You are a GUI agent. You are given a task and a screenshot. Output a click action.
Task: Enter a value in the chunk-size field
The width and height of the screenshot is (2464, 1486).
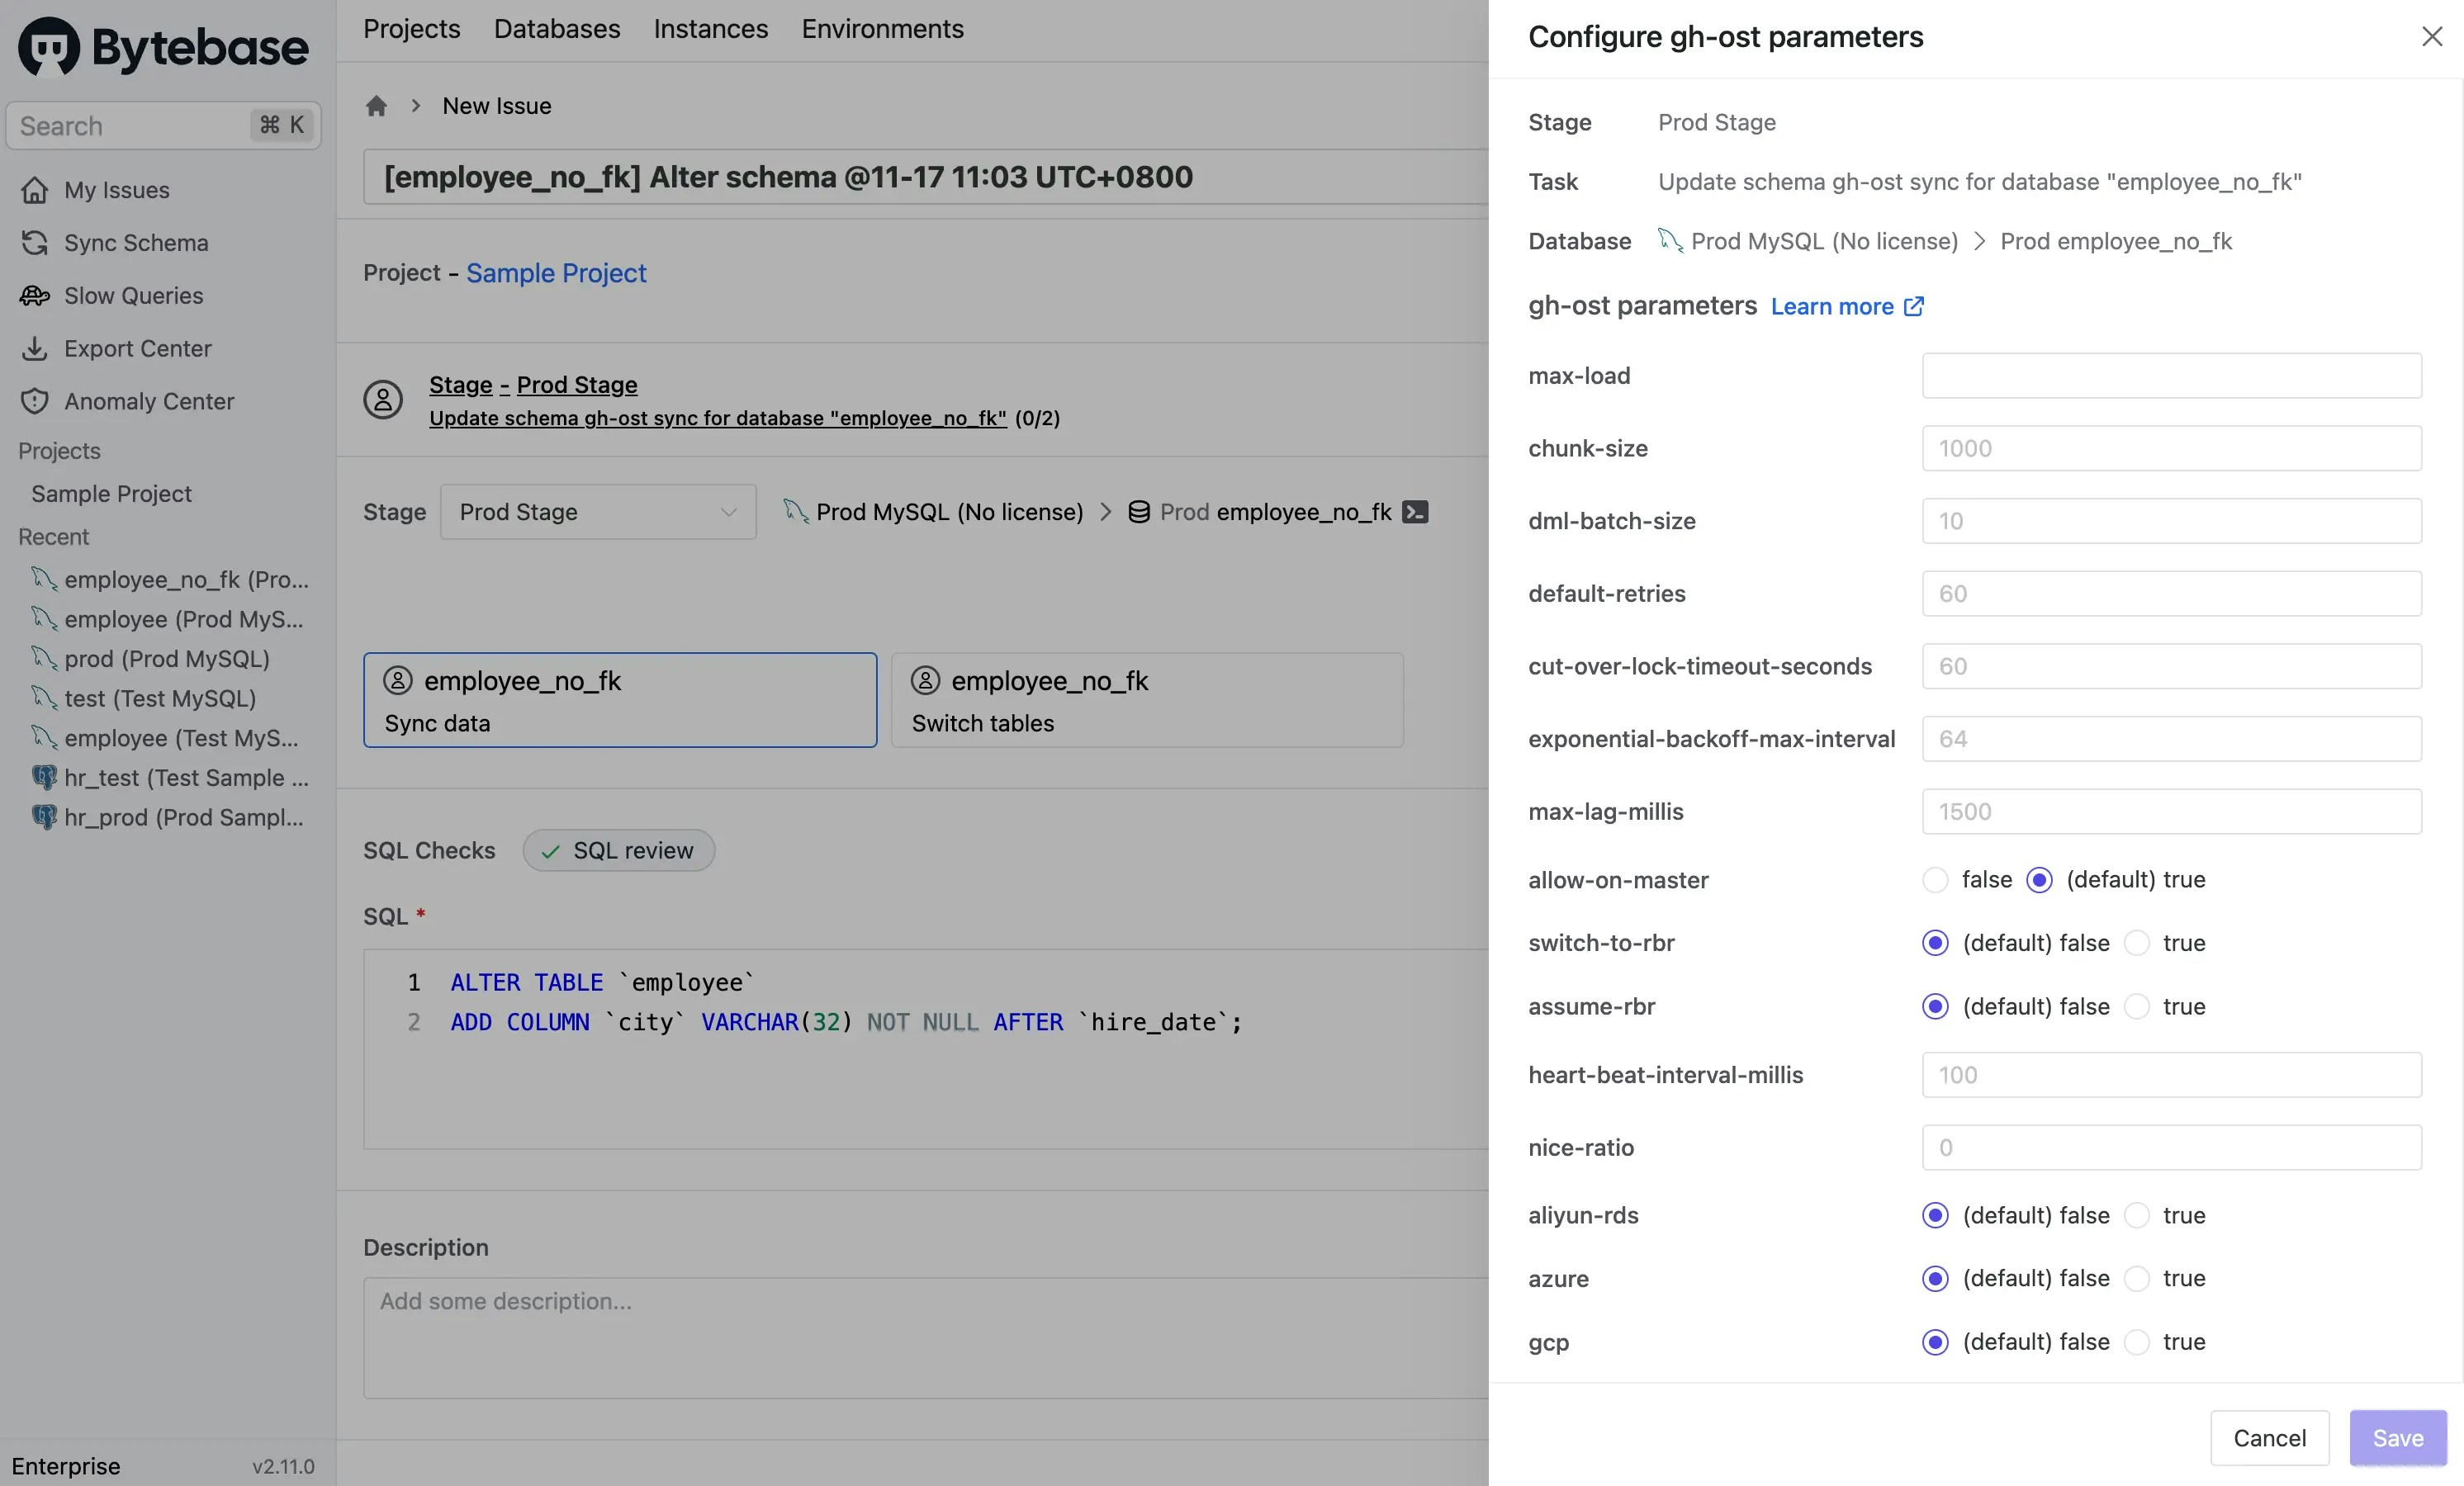2170,448
